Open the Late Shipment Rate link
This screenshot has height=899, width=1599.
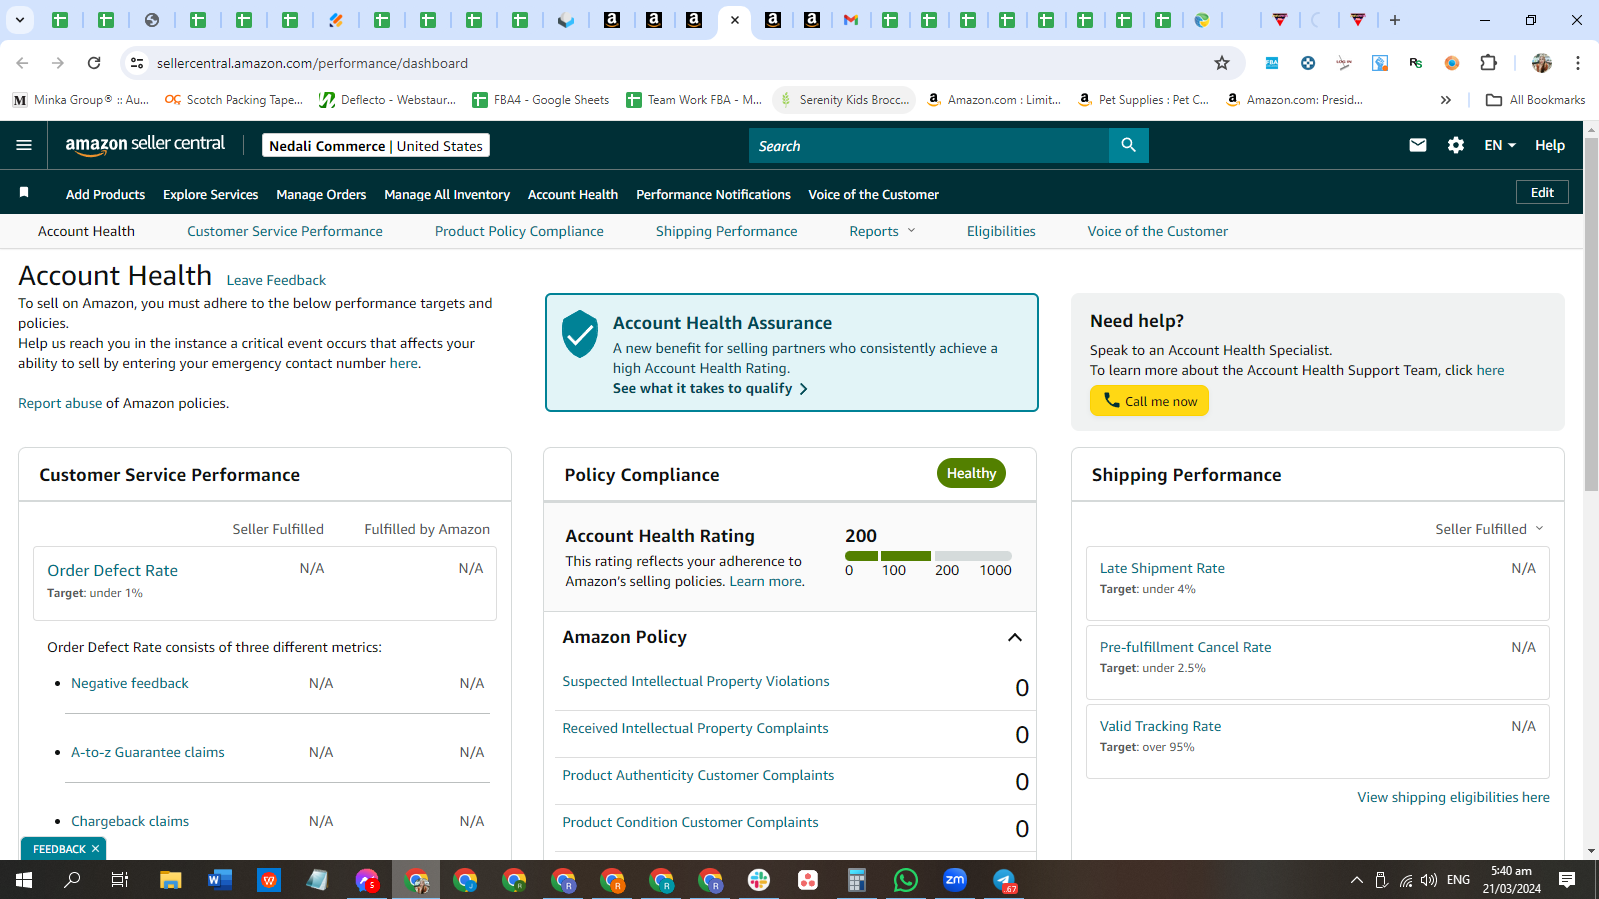click(x=1162, y=568)
